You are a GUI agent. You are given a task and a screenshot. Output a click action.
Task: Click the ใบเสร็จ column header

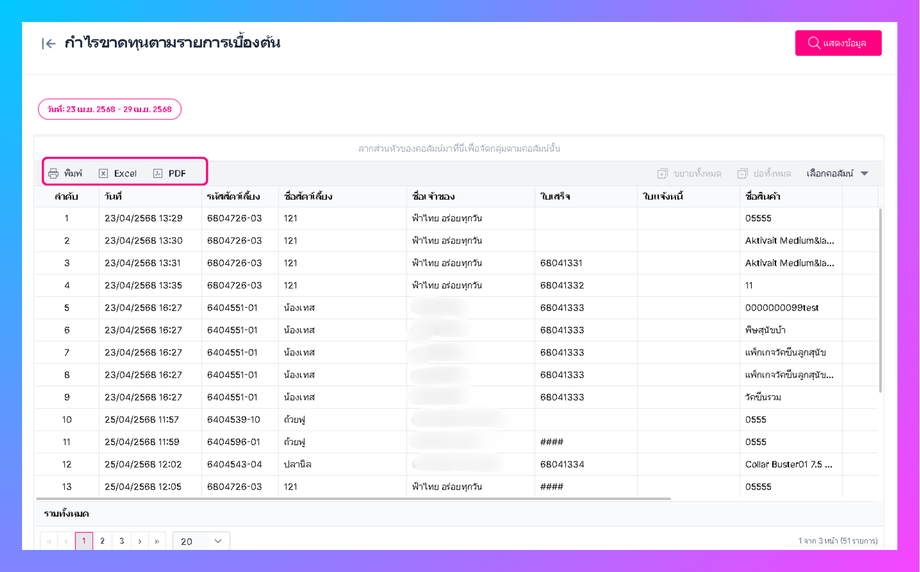pos(586,197)
